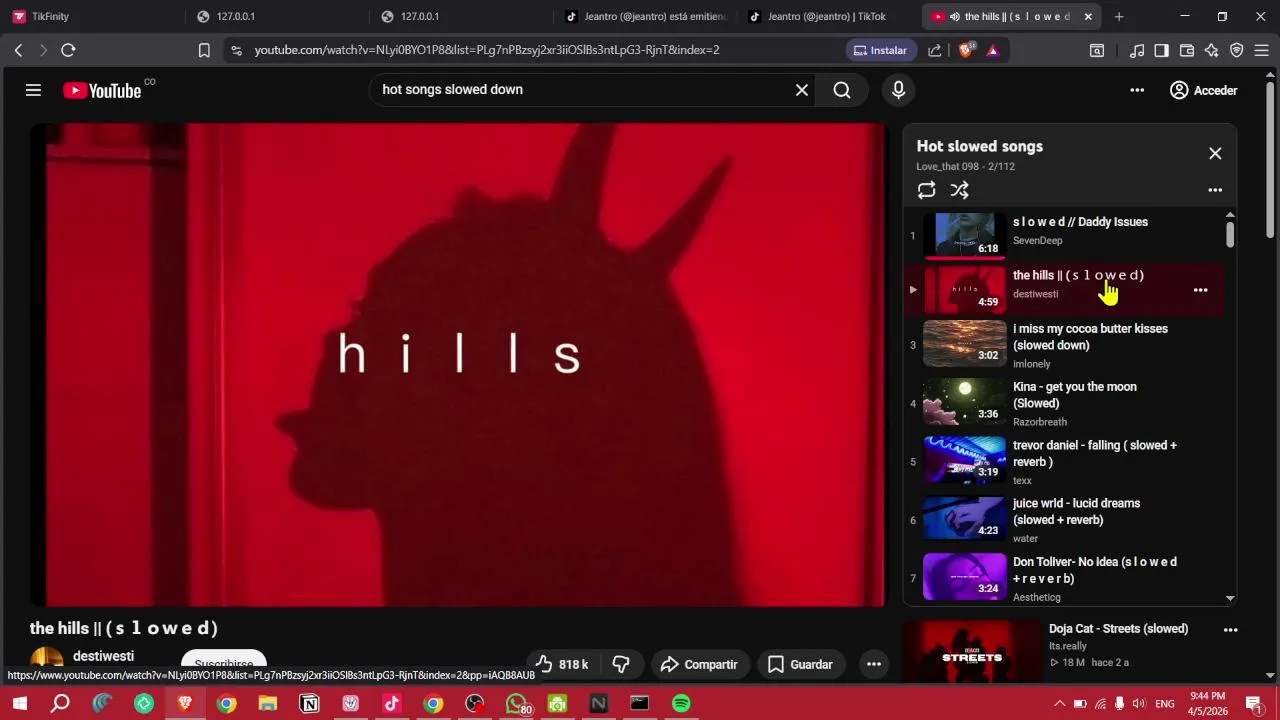Submit search with the magnifier button
Viewport: 1280px width, 720px height.
click(842, 90)
